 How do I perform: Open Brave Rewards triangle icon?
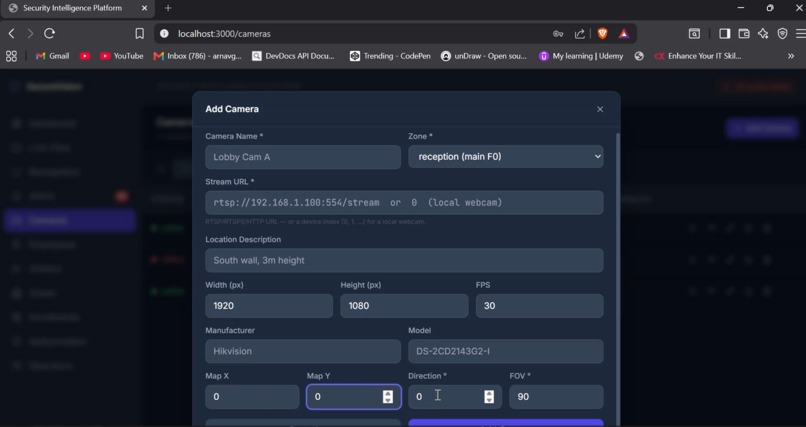624,33
